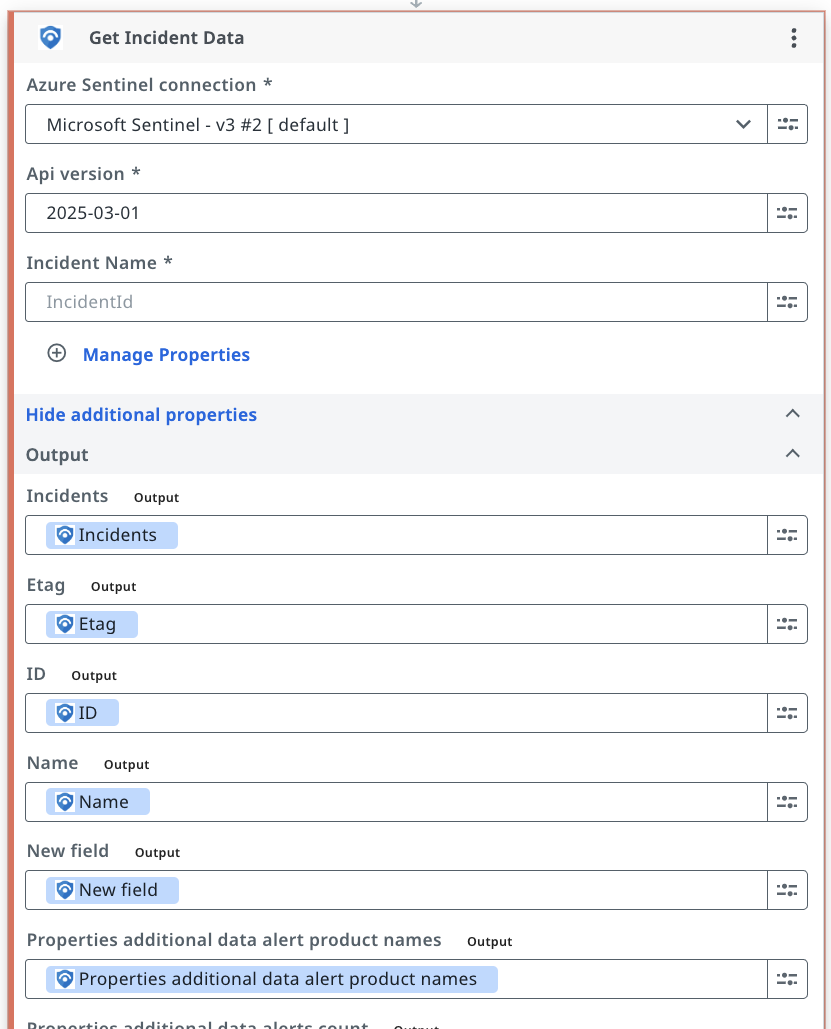This screenshot has width=831, height=1029.
Task: Open field options icon beside ID output
Action: (787, 713)
